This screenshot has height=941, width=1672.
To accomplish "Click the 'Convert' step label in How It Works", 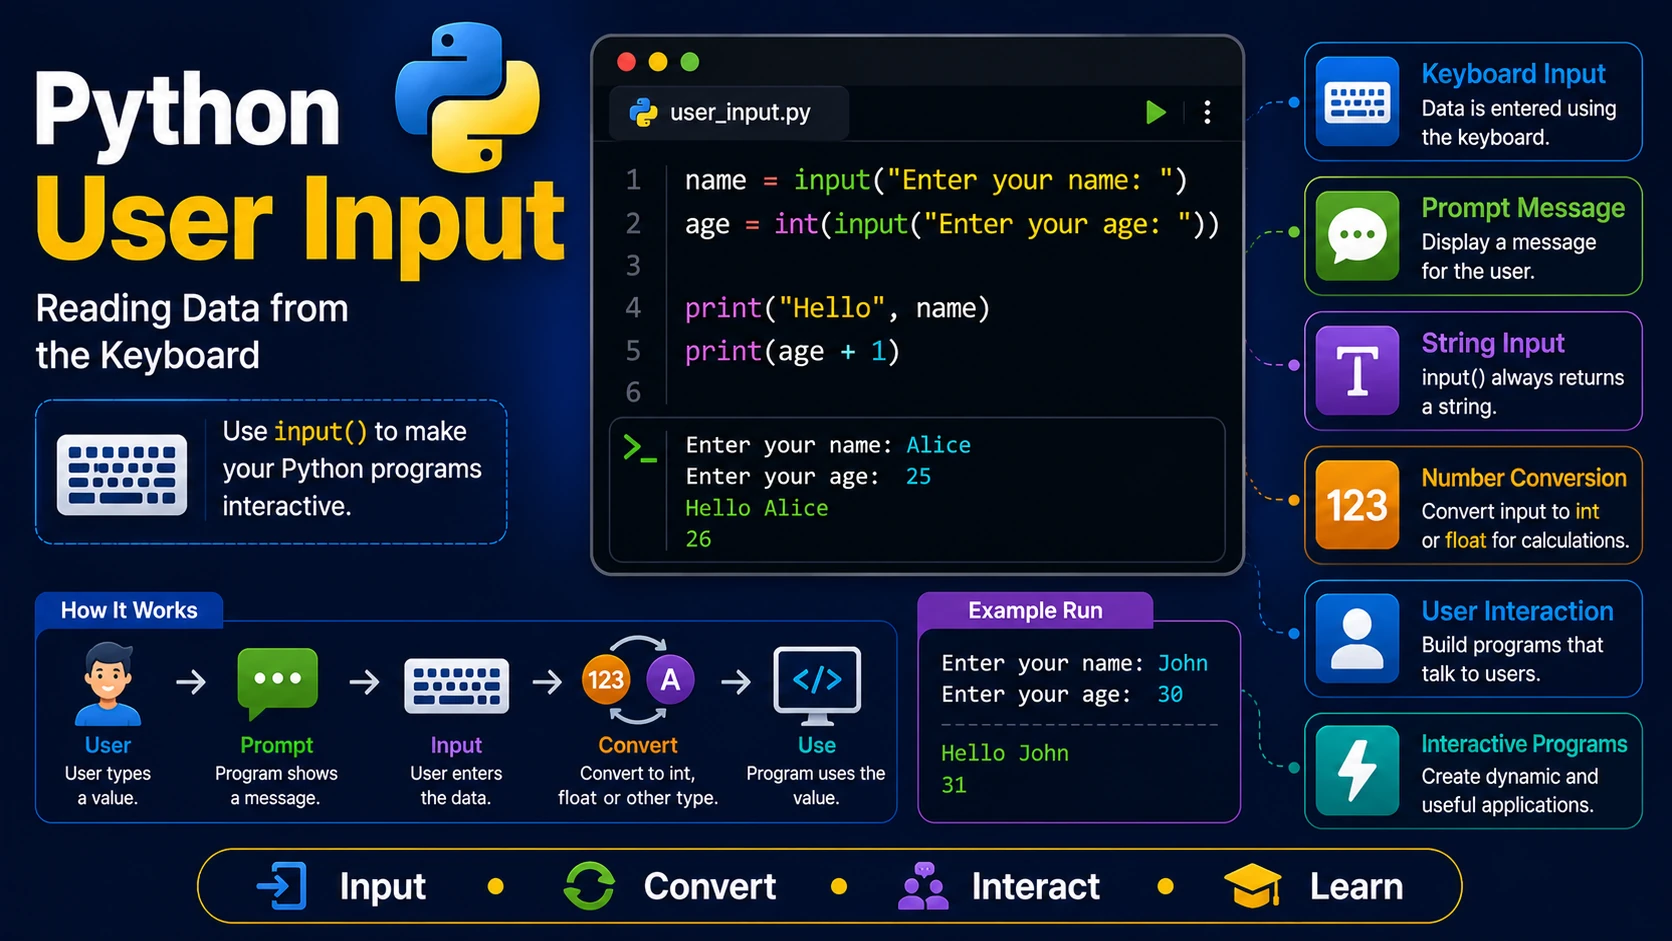I will [x=638, y=745].
